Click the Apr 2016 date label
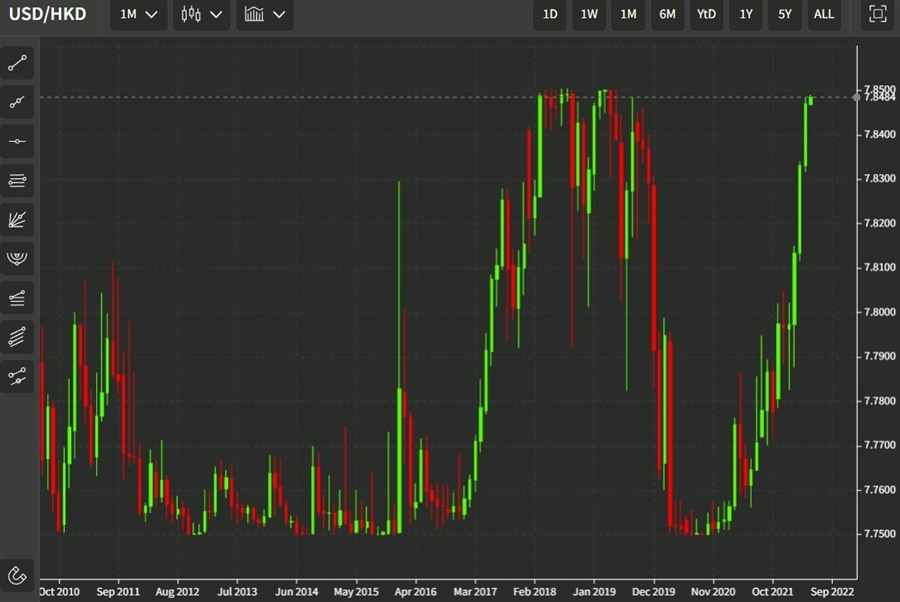900x602 pixels. 416,592
